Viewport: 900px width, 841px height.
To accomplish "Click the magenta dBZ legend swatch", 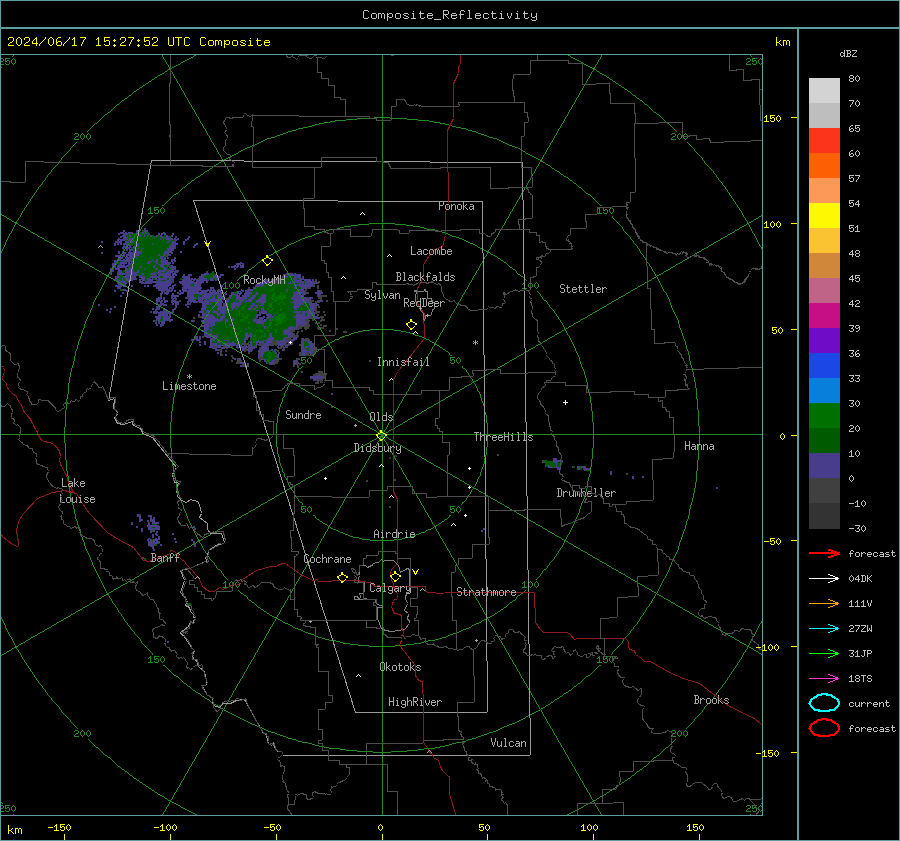I will tap(824, 315).
